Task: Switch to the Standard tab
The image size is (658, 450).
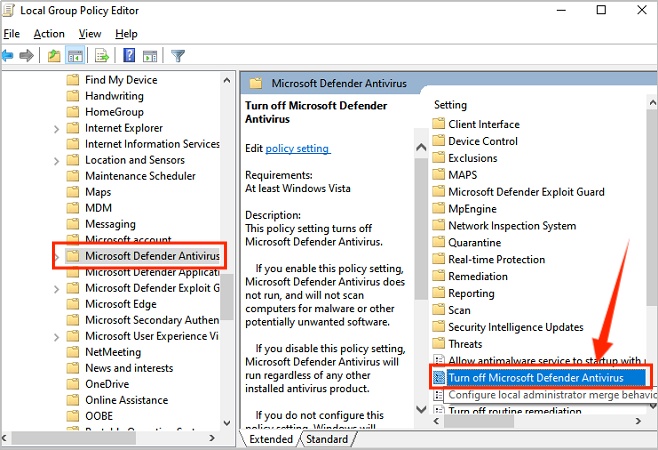Action: tap(327, 439)
